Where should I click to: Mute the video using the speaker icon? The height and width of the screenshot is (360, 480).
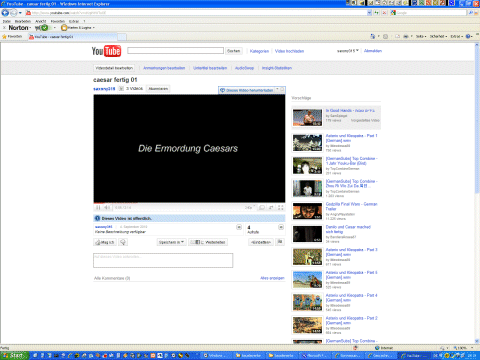[x=107, y=207]
